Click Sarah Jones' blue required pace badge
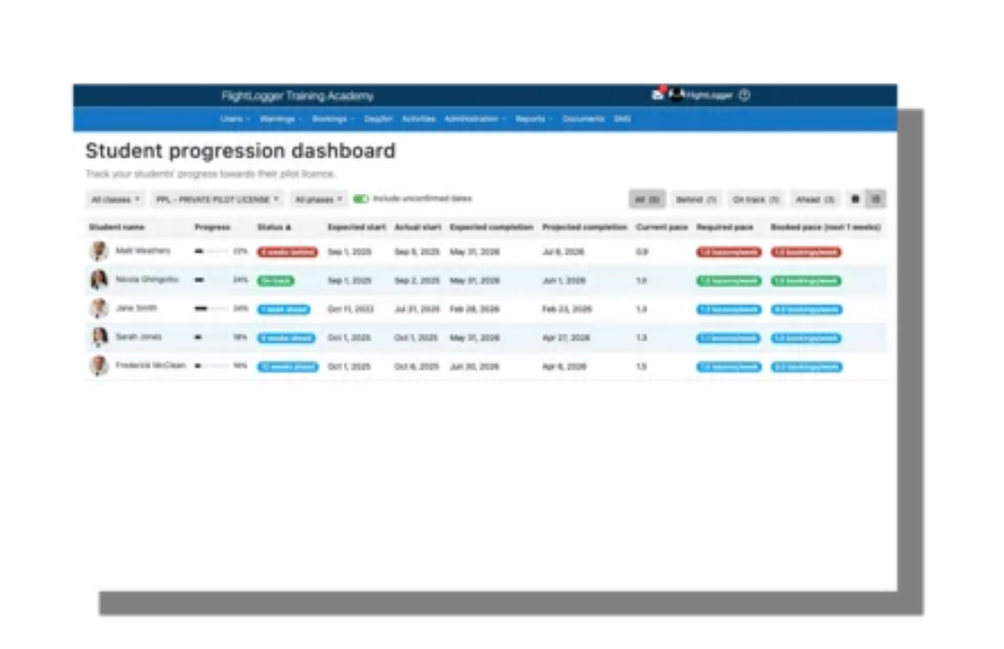Screen dimensions: 1004x649 tap(729, 338)
